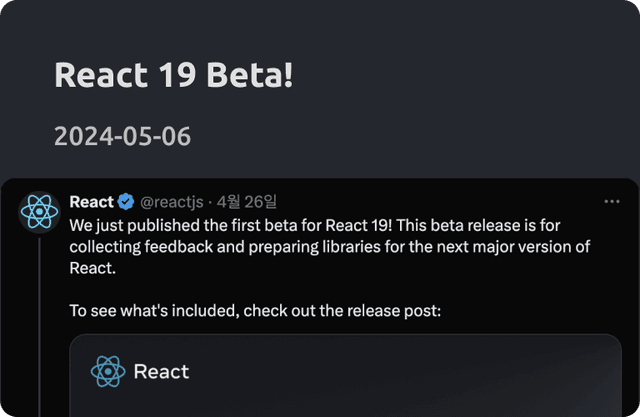
Task: Click the blue verified badge
Action: [127, 202]
